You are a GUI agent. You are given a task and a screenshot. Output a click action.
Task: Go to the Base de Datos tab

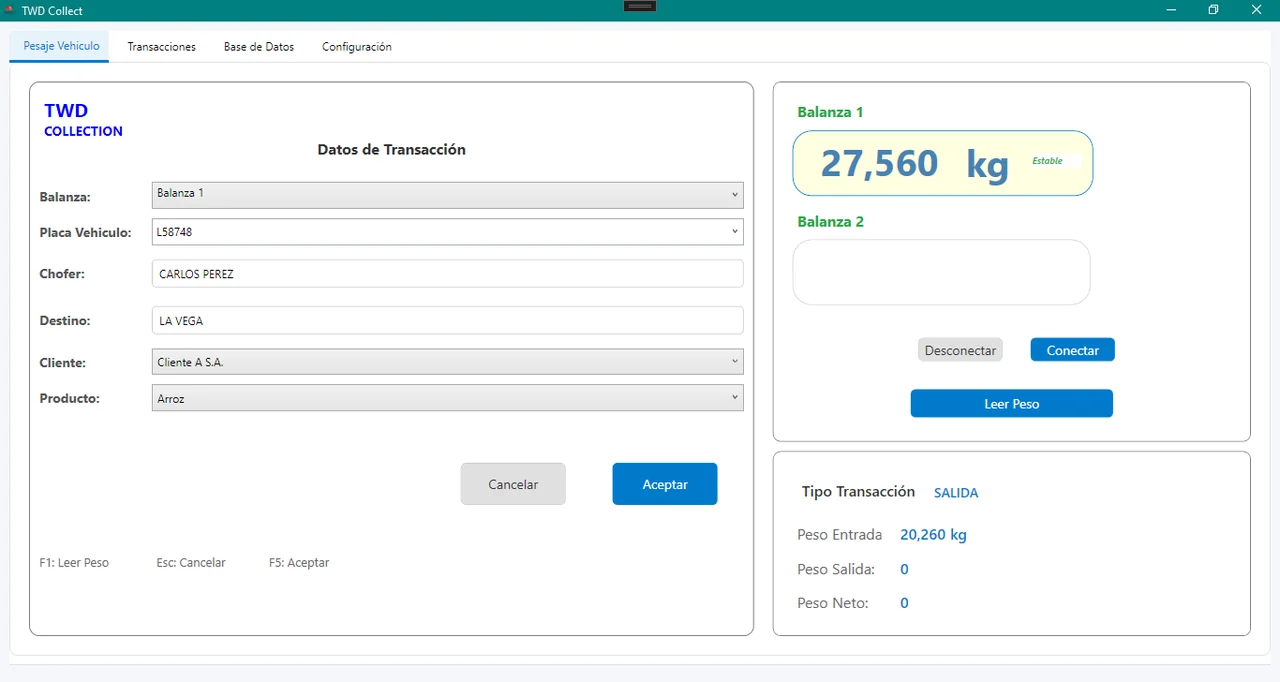tap(259, 47)
